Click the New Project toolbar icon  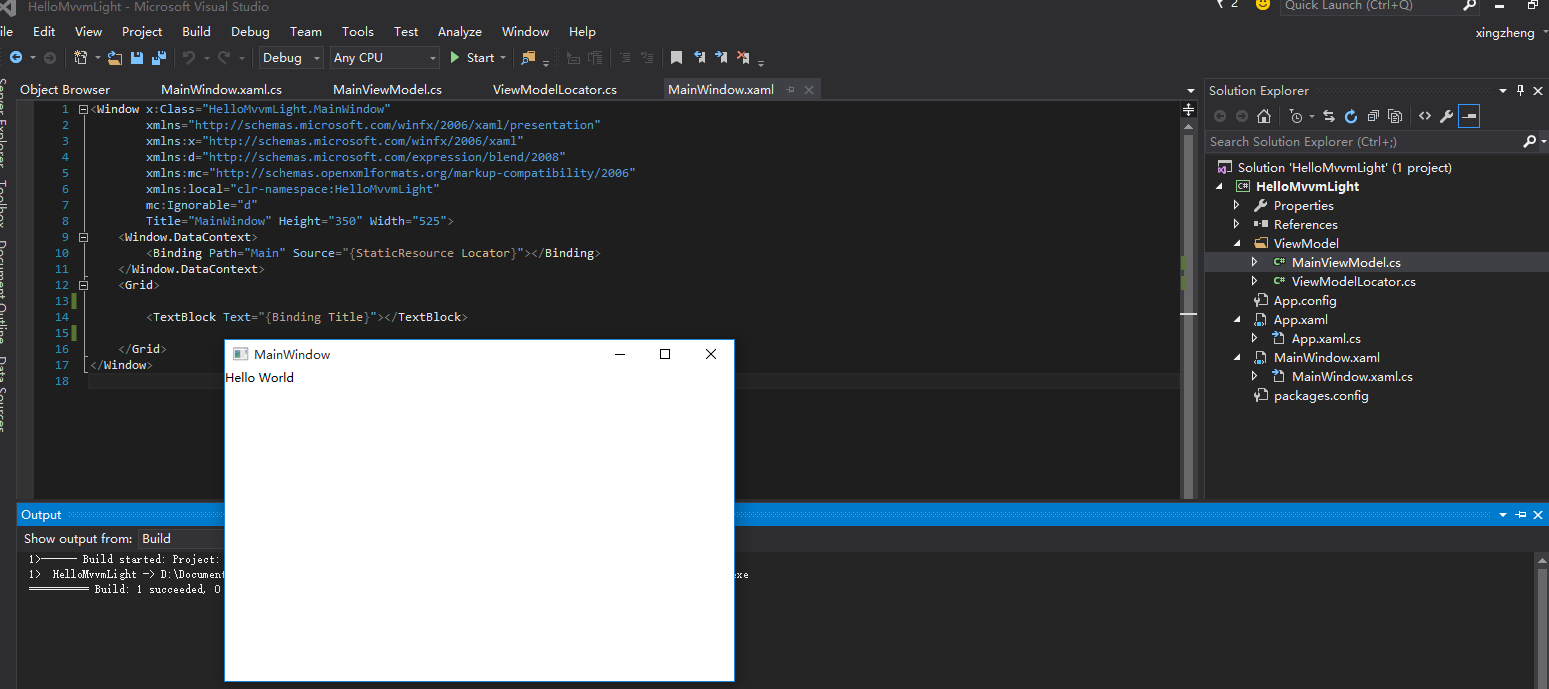click(80, 58)
